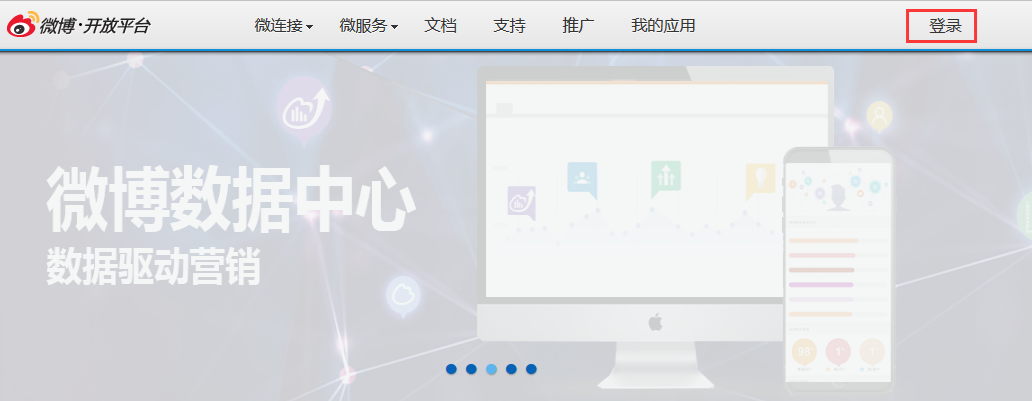Click the 登录 login button
Screen dimensions: 1032x401
945,26
